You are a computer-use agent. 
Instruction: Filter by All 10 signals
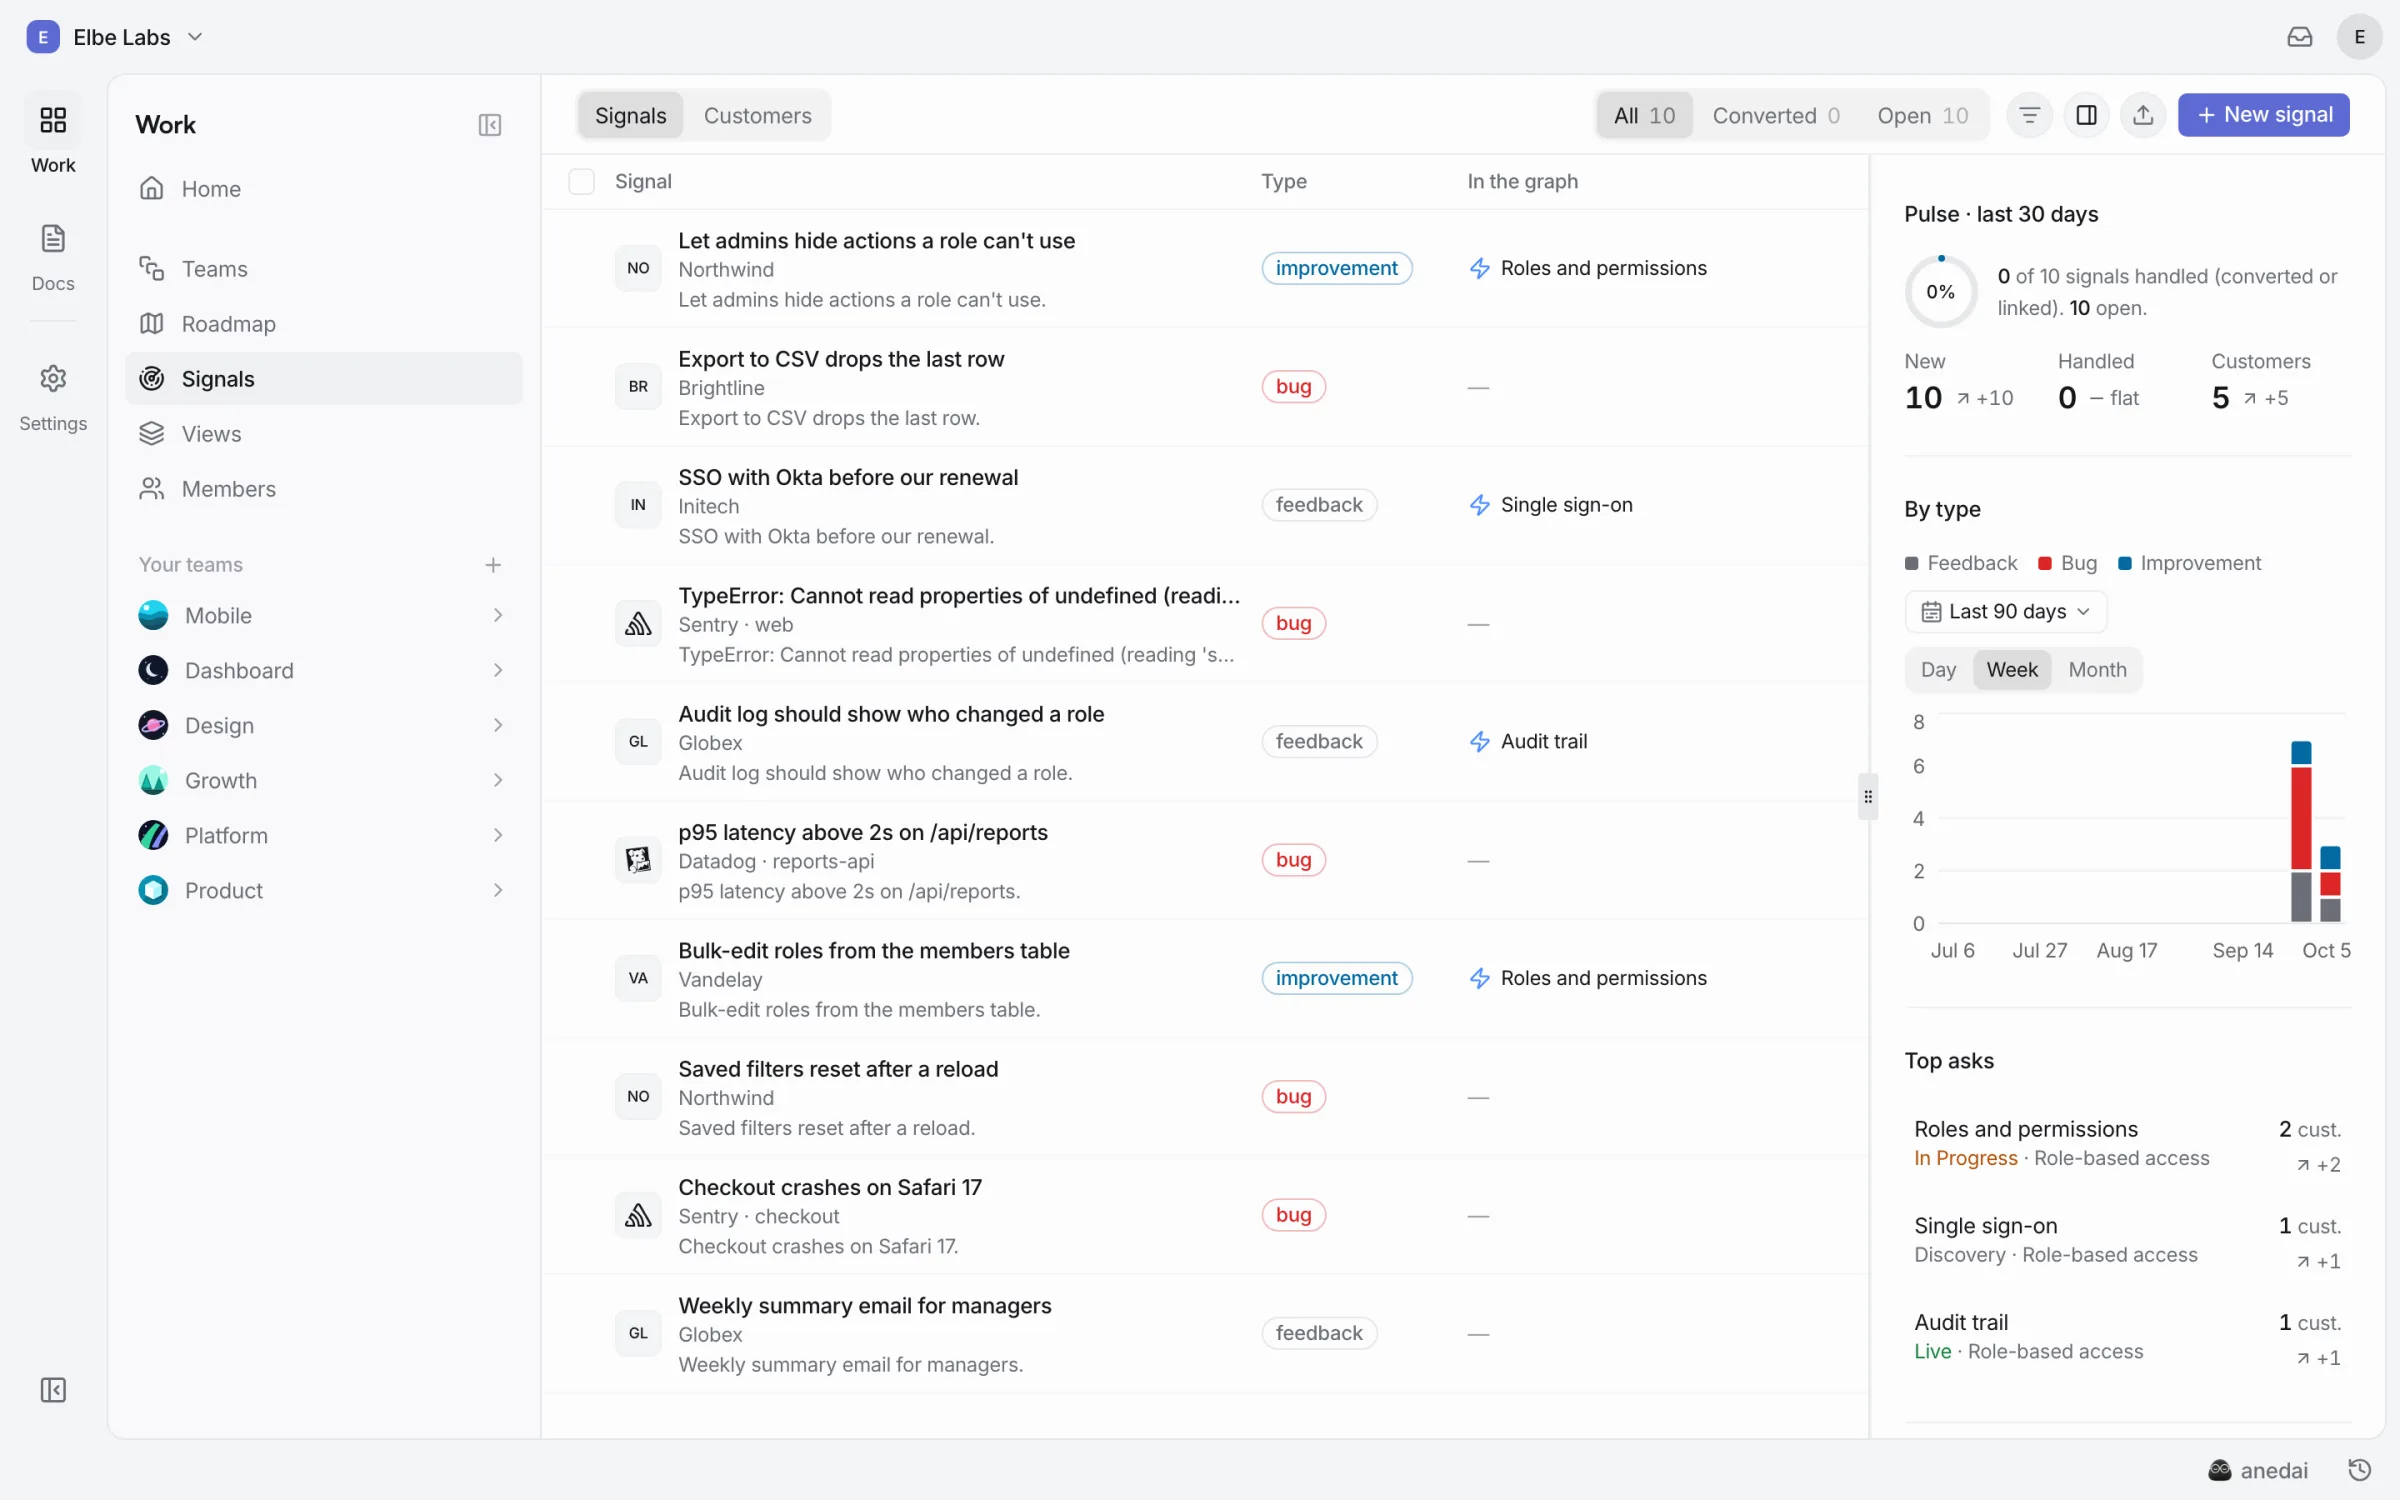click(1644, 115)
